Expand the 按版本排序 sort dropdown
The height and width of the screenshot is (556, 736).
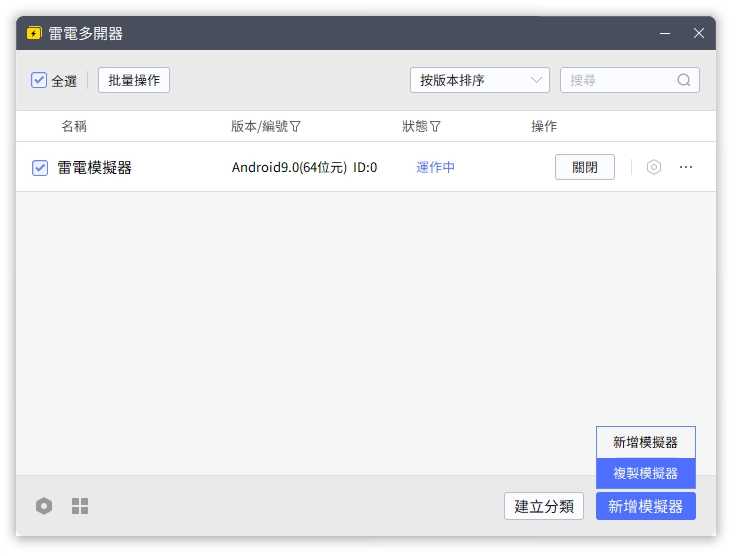[x=480, y=80]
